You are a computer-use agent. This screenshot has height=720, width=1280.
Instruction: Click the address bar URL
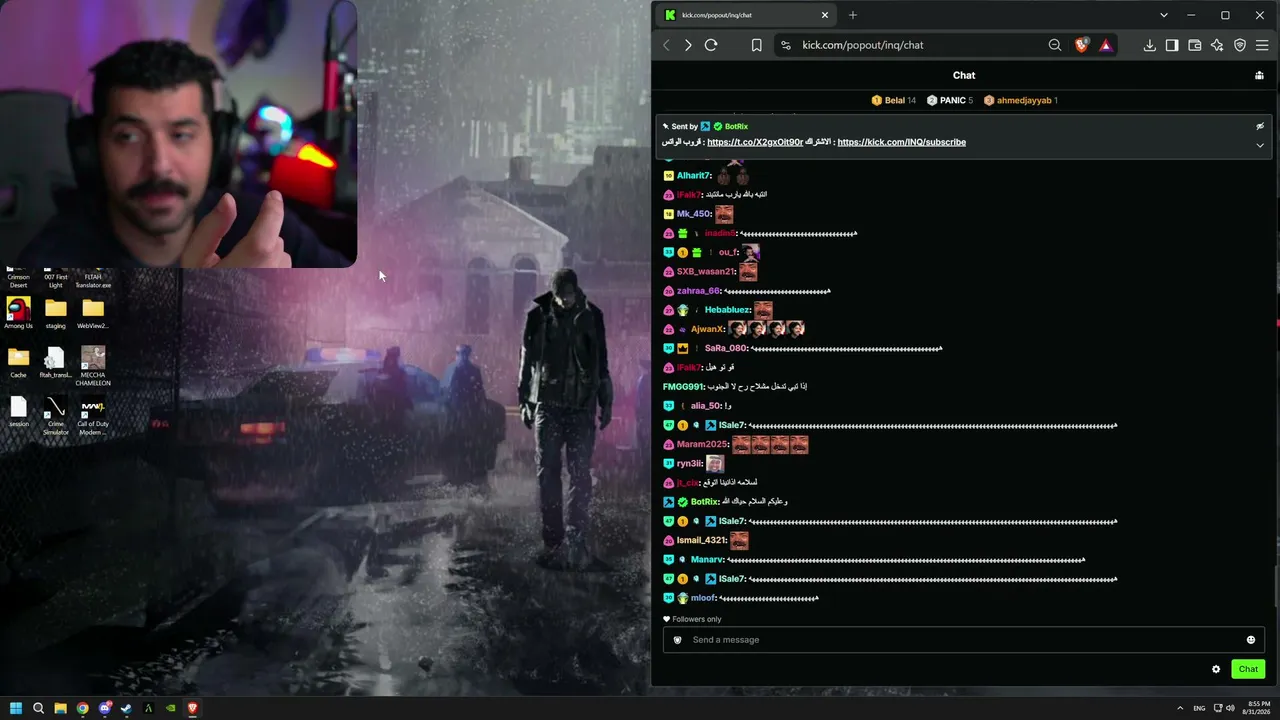click(863, 45)
